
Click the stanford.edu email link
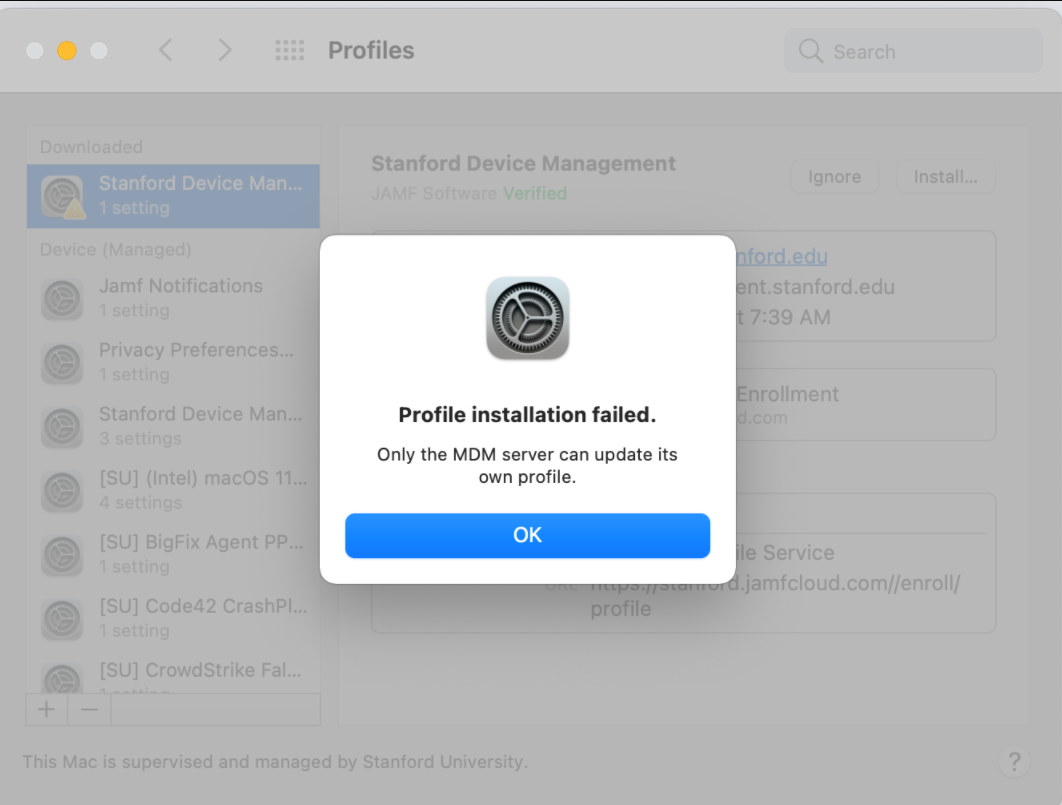click(x=781, y=257)
